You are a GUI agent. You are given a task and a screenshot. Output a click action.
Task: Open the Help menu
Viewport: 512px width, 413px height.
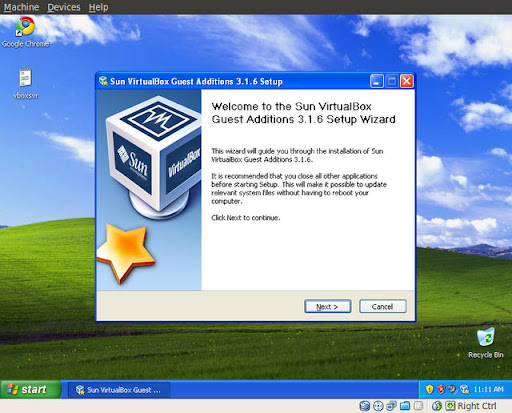98,7
